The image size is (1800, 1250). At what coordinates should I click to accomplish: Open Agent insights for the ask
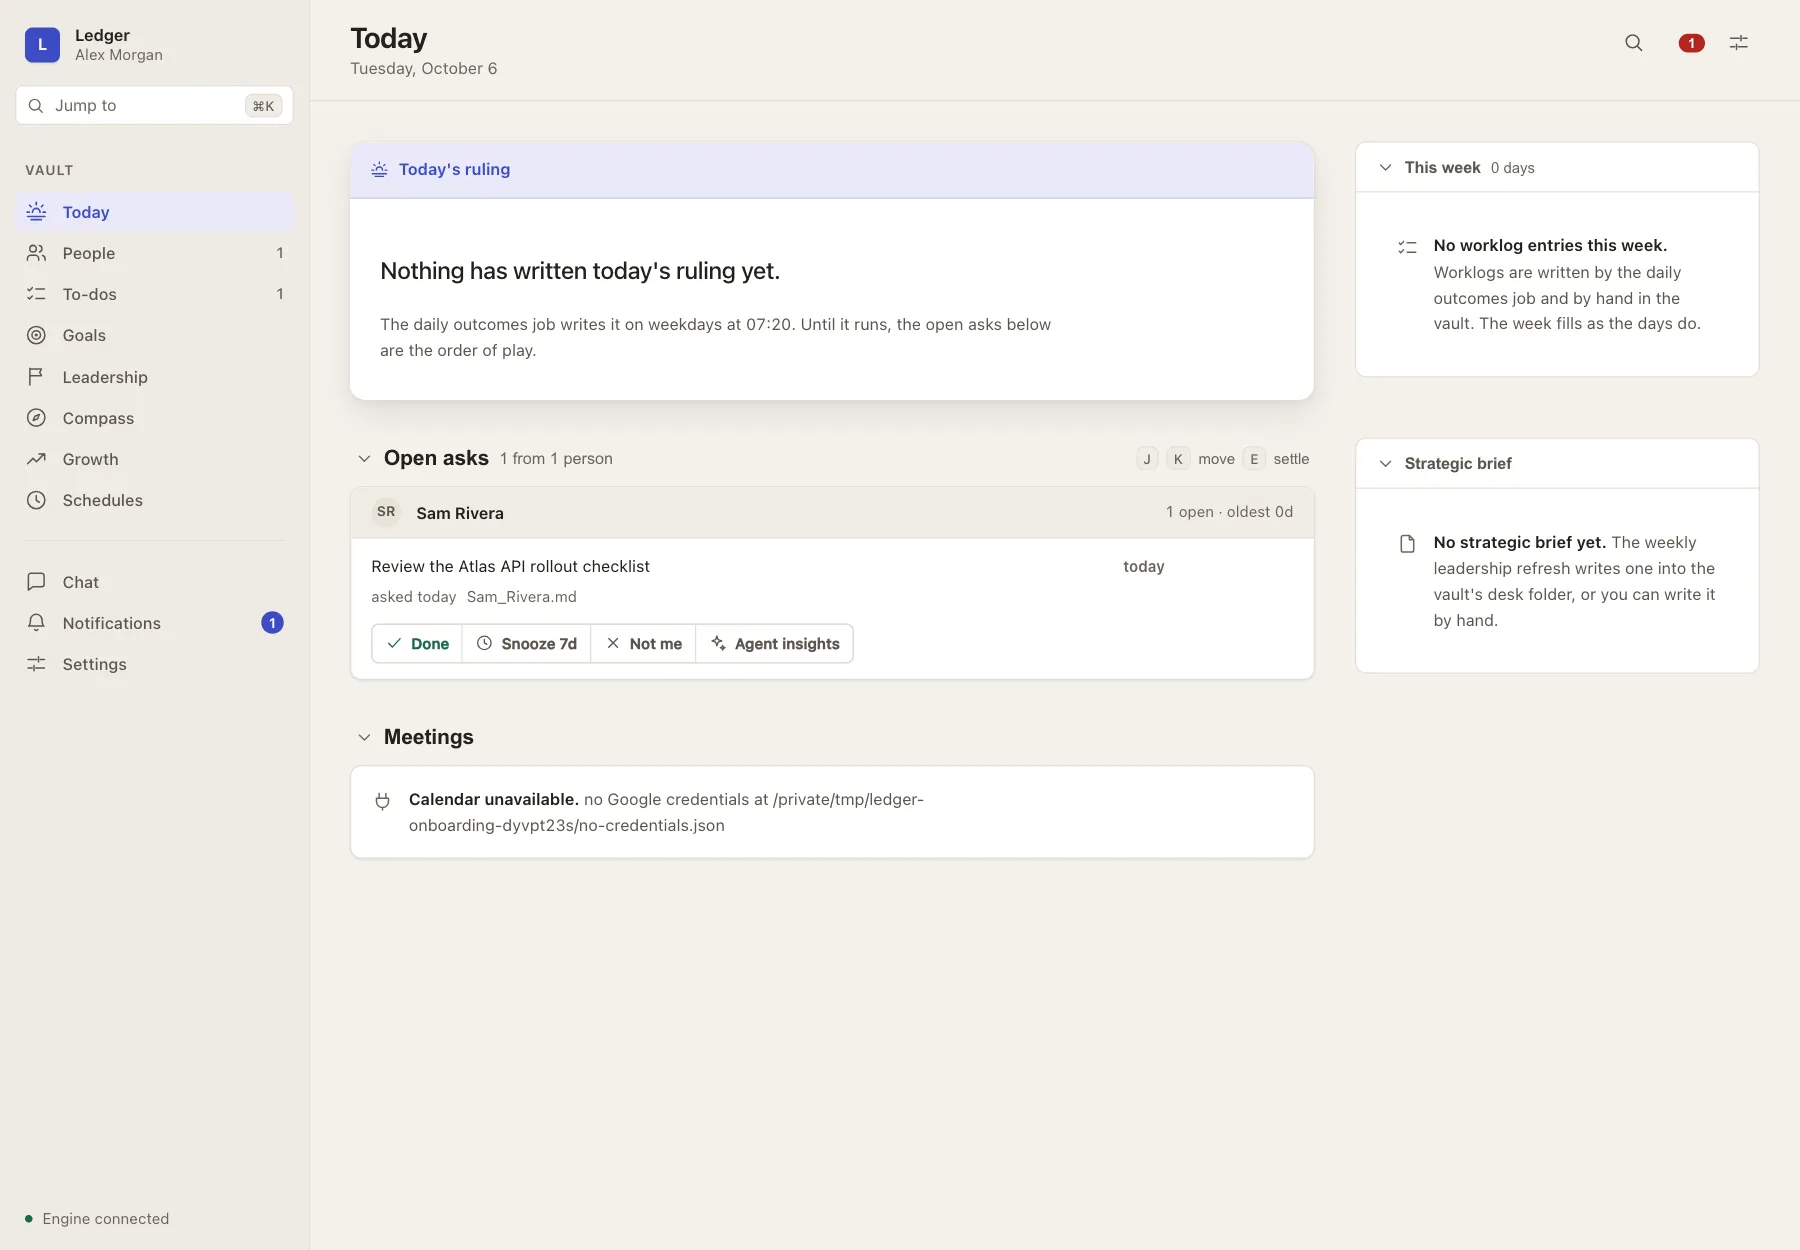pyautogui.click(x=775, y=644)
